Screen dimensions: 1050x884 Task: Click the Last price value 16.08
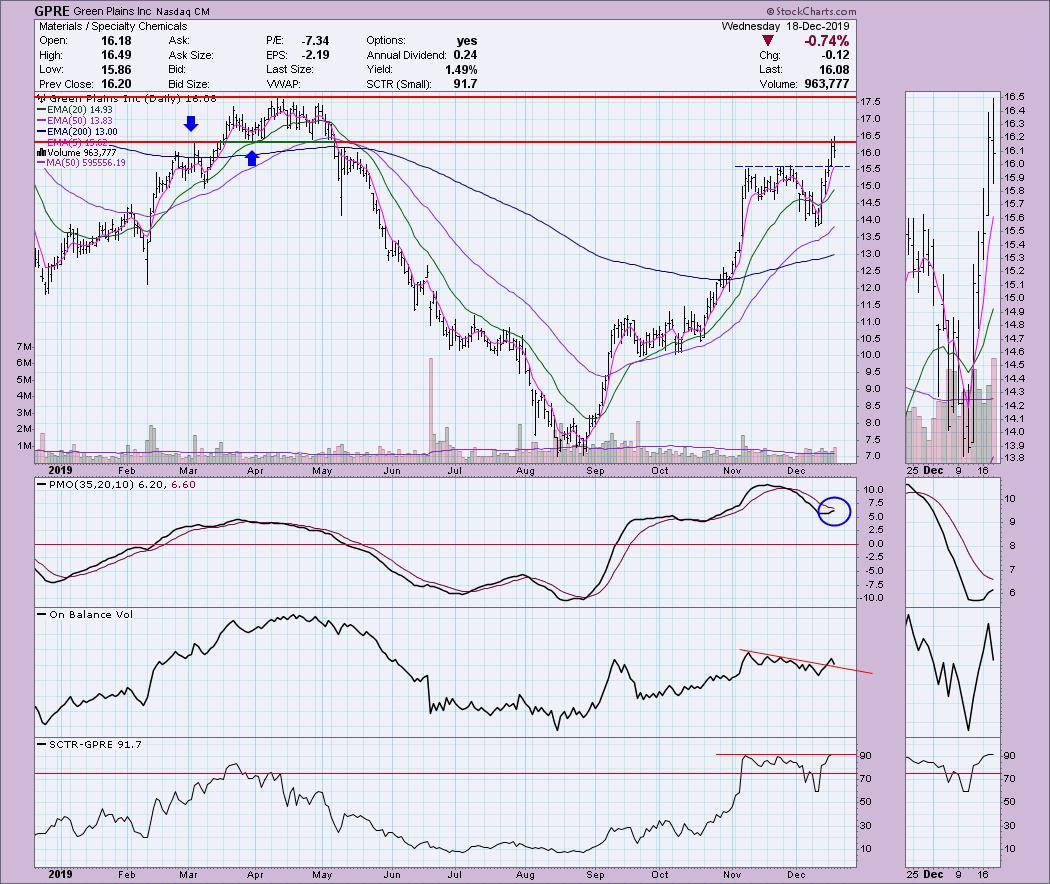coord(833,70)
